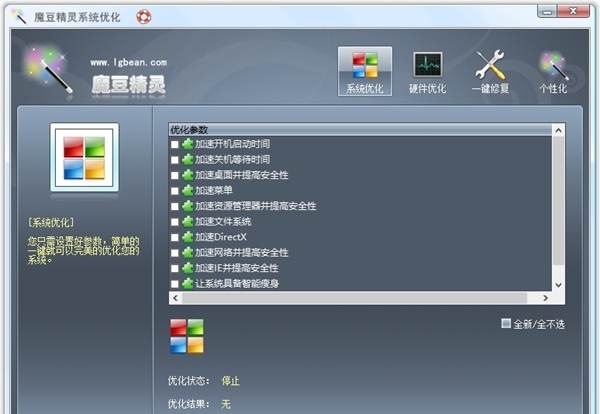Image resolution: width=600 pixels, height=414 pixels.
Task: Click the magic wand logo in header
Action: 49,71
